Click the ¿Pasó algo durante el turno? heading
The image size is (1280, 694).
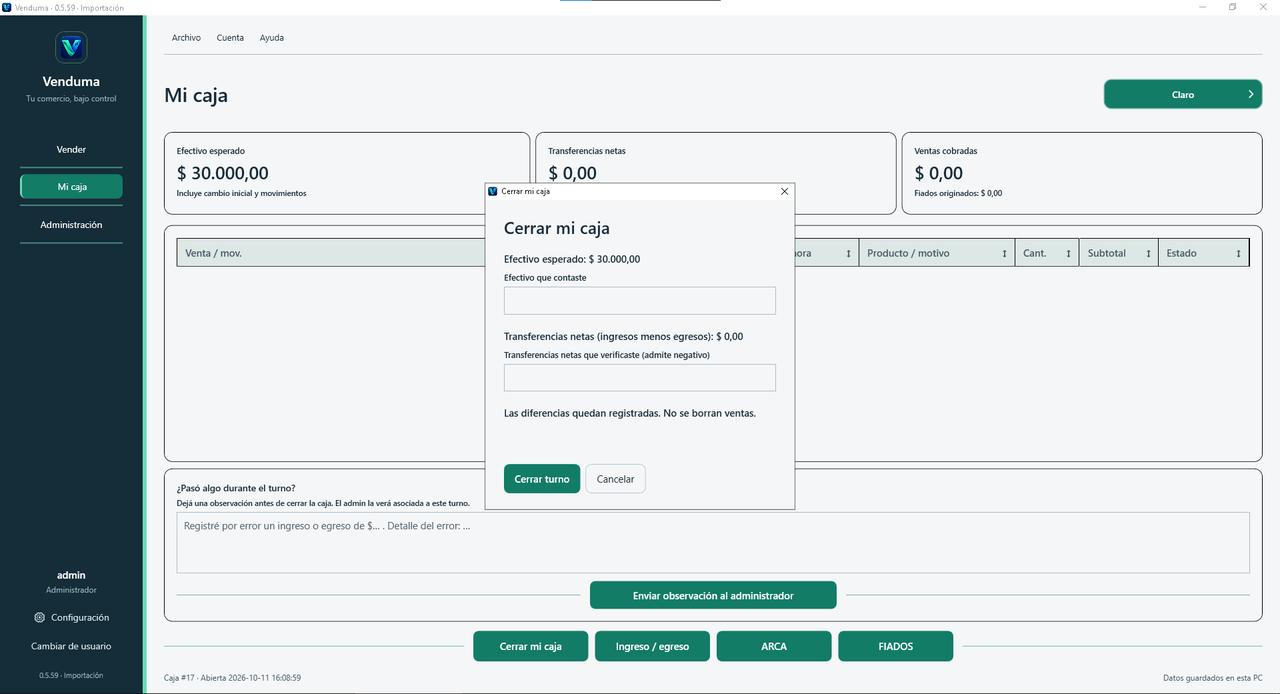tap(236, 488)
